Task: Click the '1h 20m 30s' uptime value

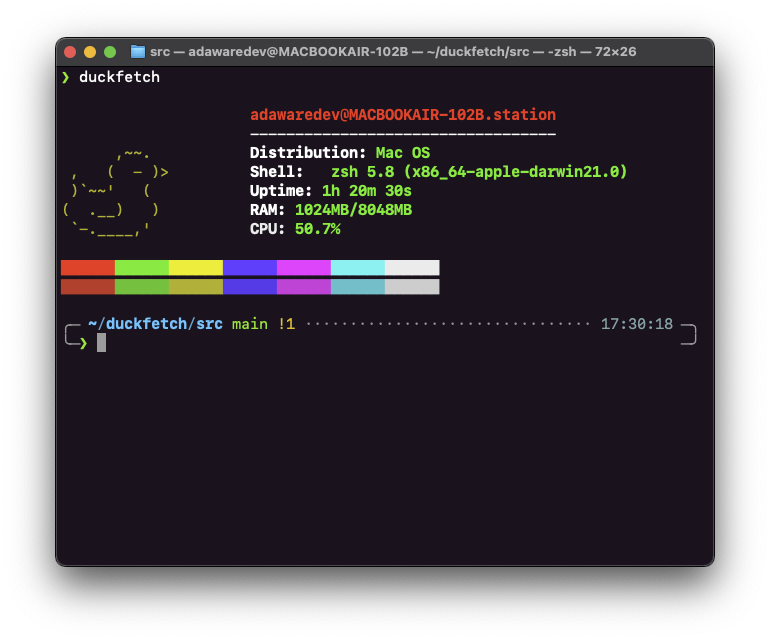Action: pyautogui.click(x=367, y=191)
